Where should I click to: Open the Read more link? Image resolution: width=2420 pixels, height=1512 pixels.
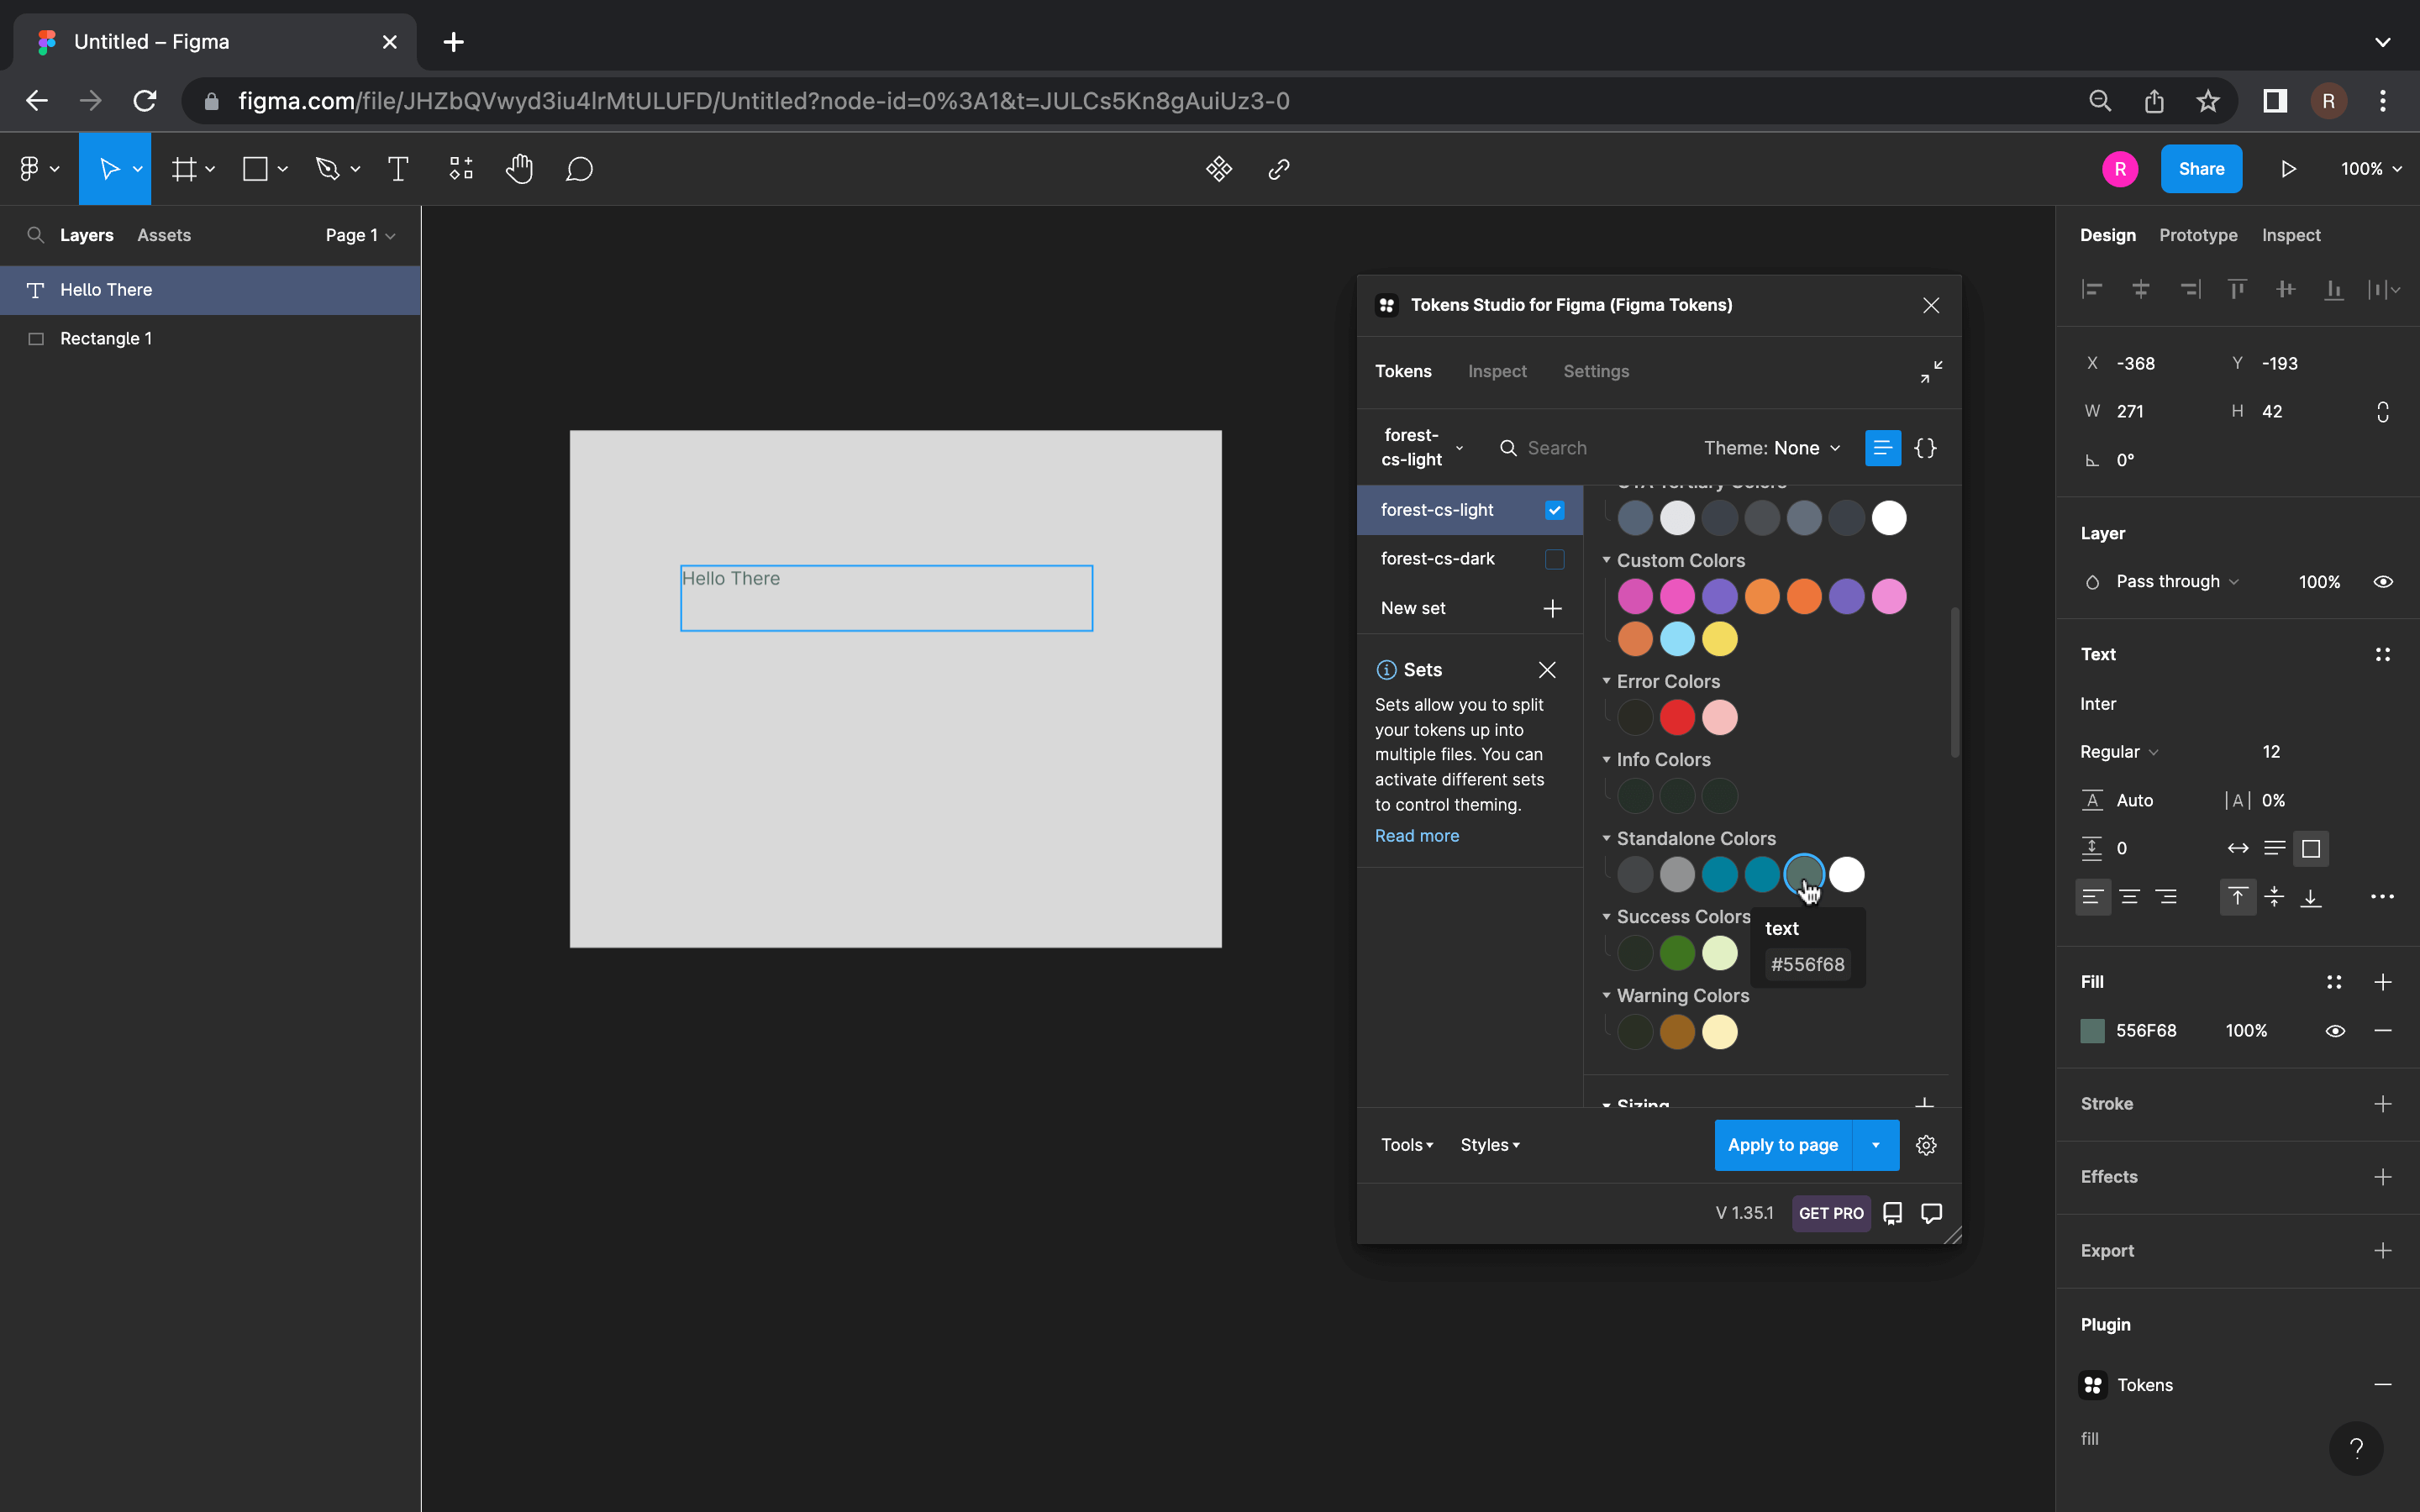pos(1416,836)
